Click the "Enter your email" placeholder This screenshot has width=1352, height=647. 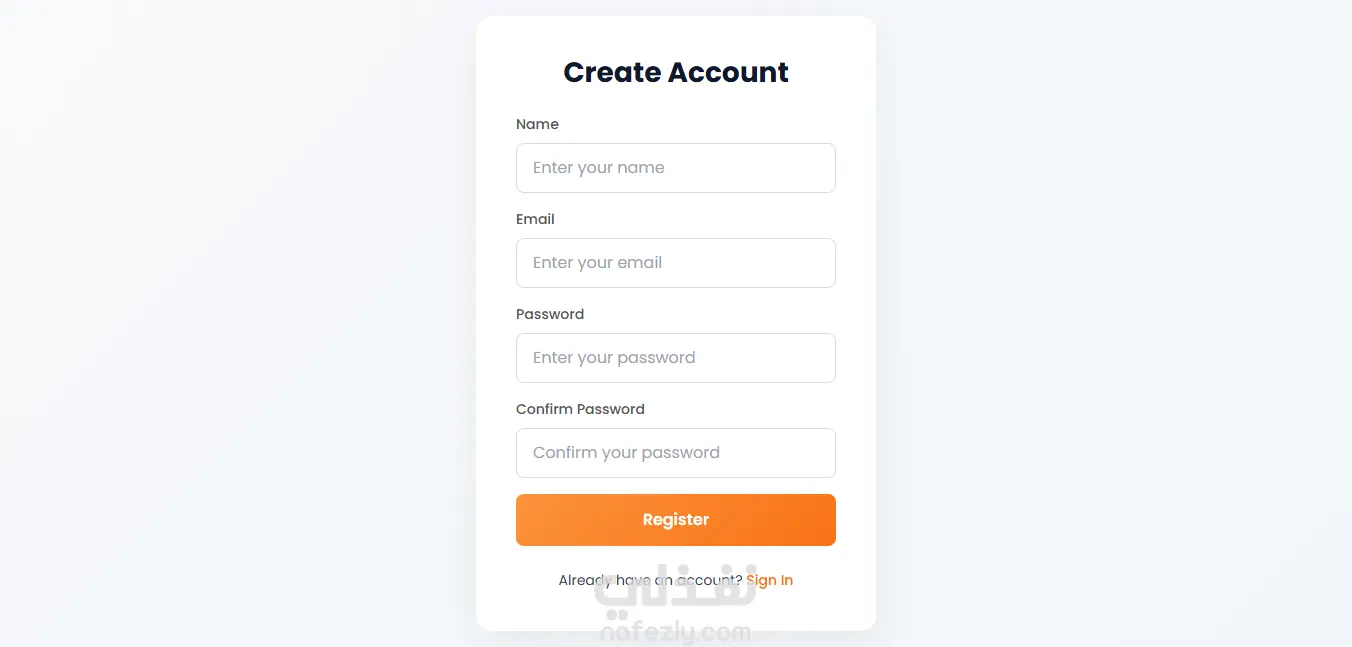coord(597,263)
